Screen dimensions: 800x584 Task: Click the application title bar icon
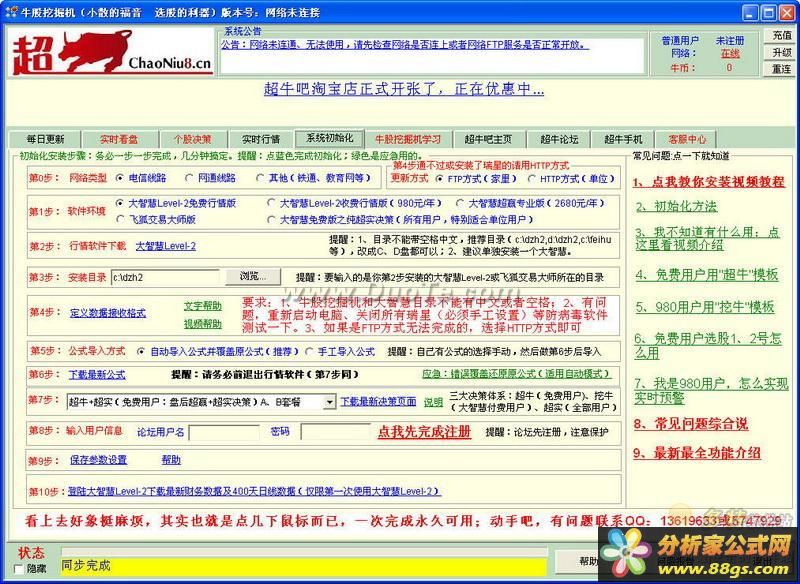point(11,12)
